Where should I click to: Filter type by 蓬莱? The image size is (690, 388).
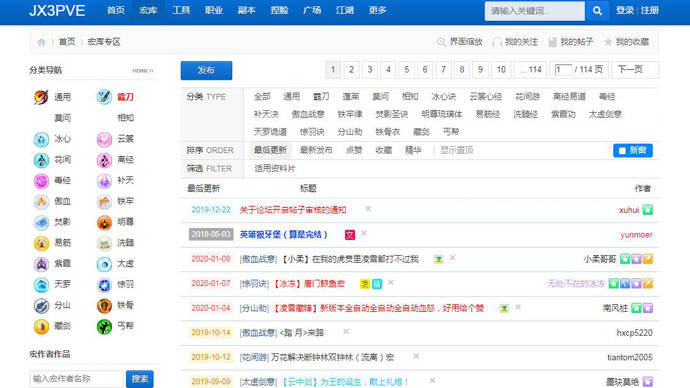[350, 97]
